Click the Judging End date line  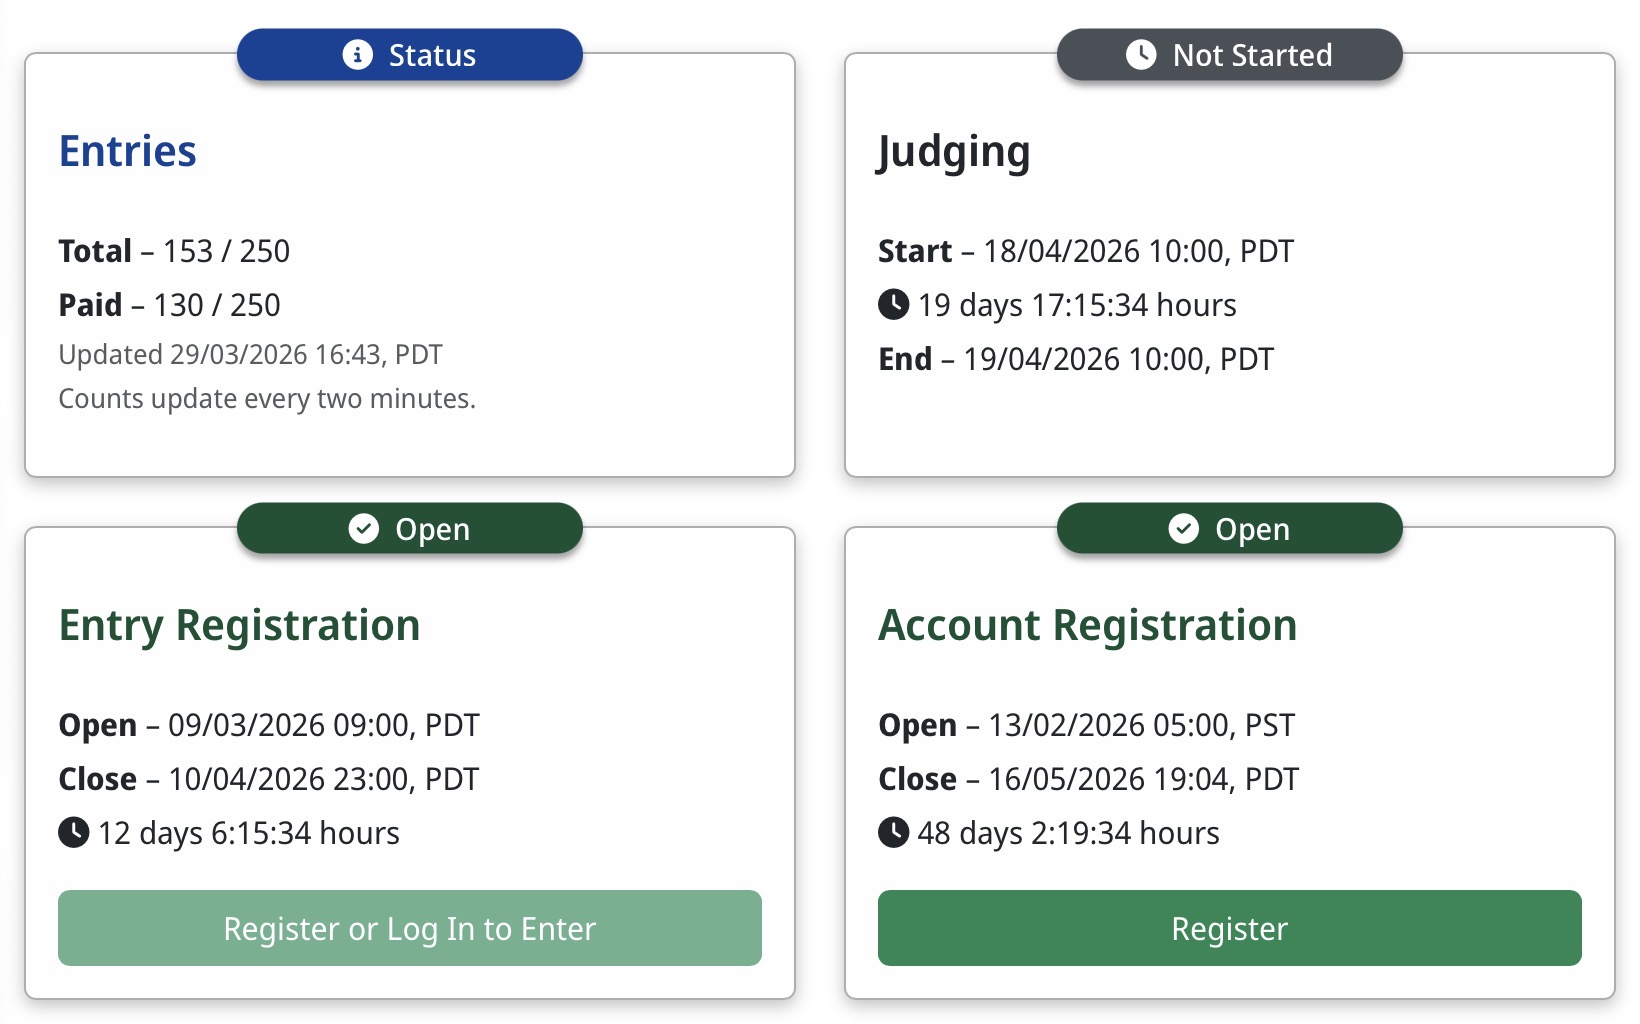click(1075, 359)
